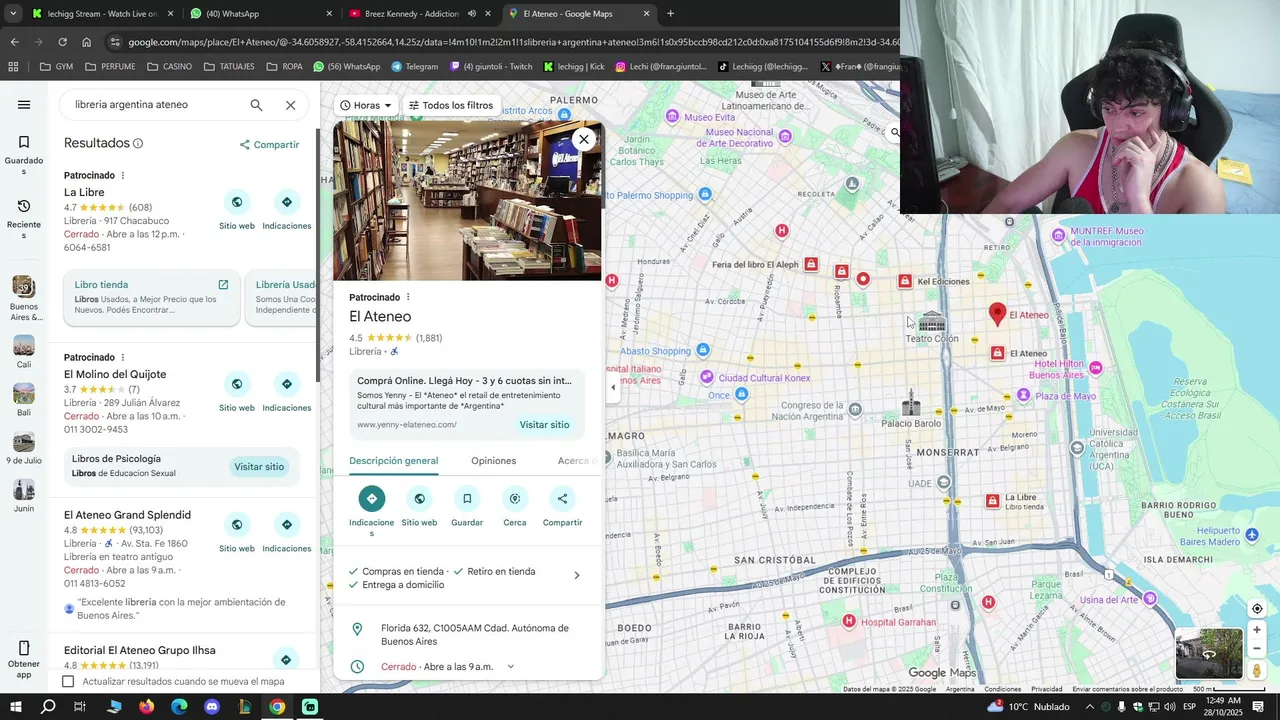
Task: Expand the service options chevron row
Action: click(576, 576)
